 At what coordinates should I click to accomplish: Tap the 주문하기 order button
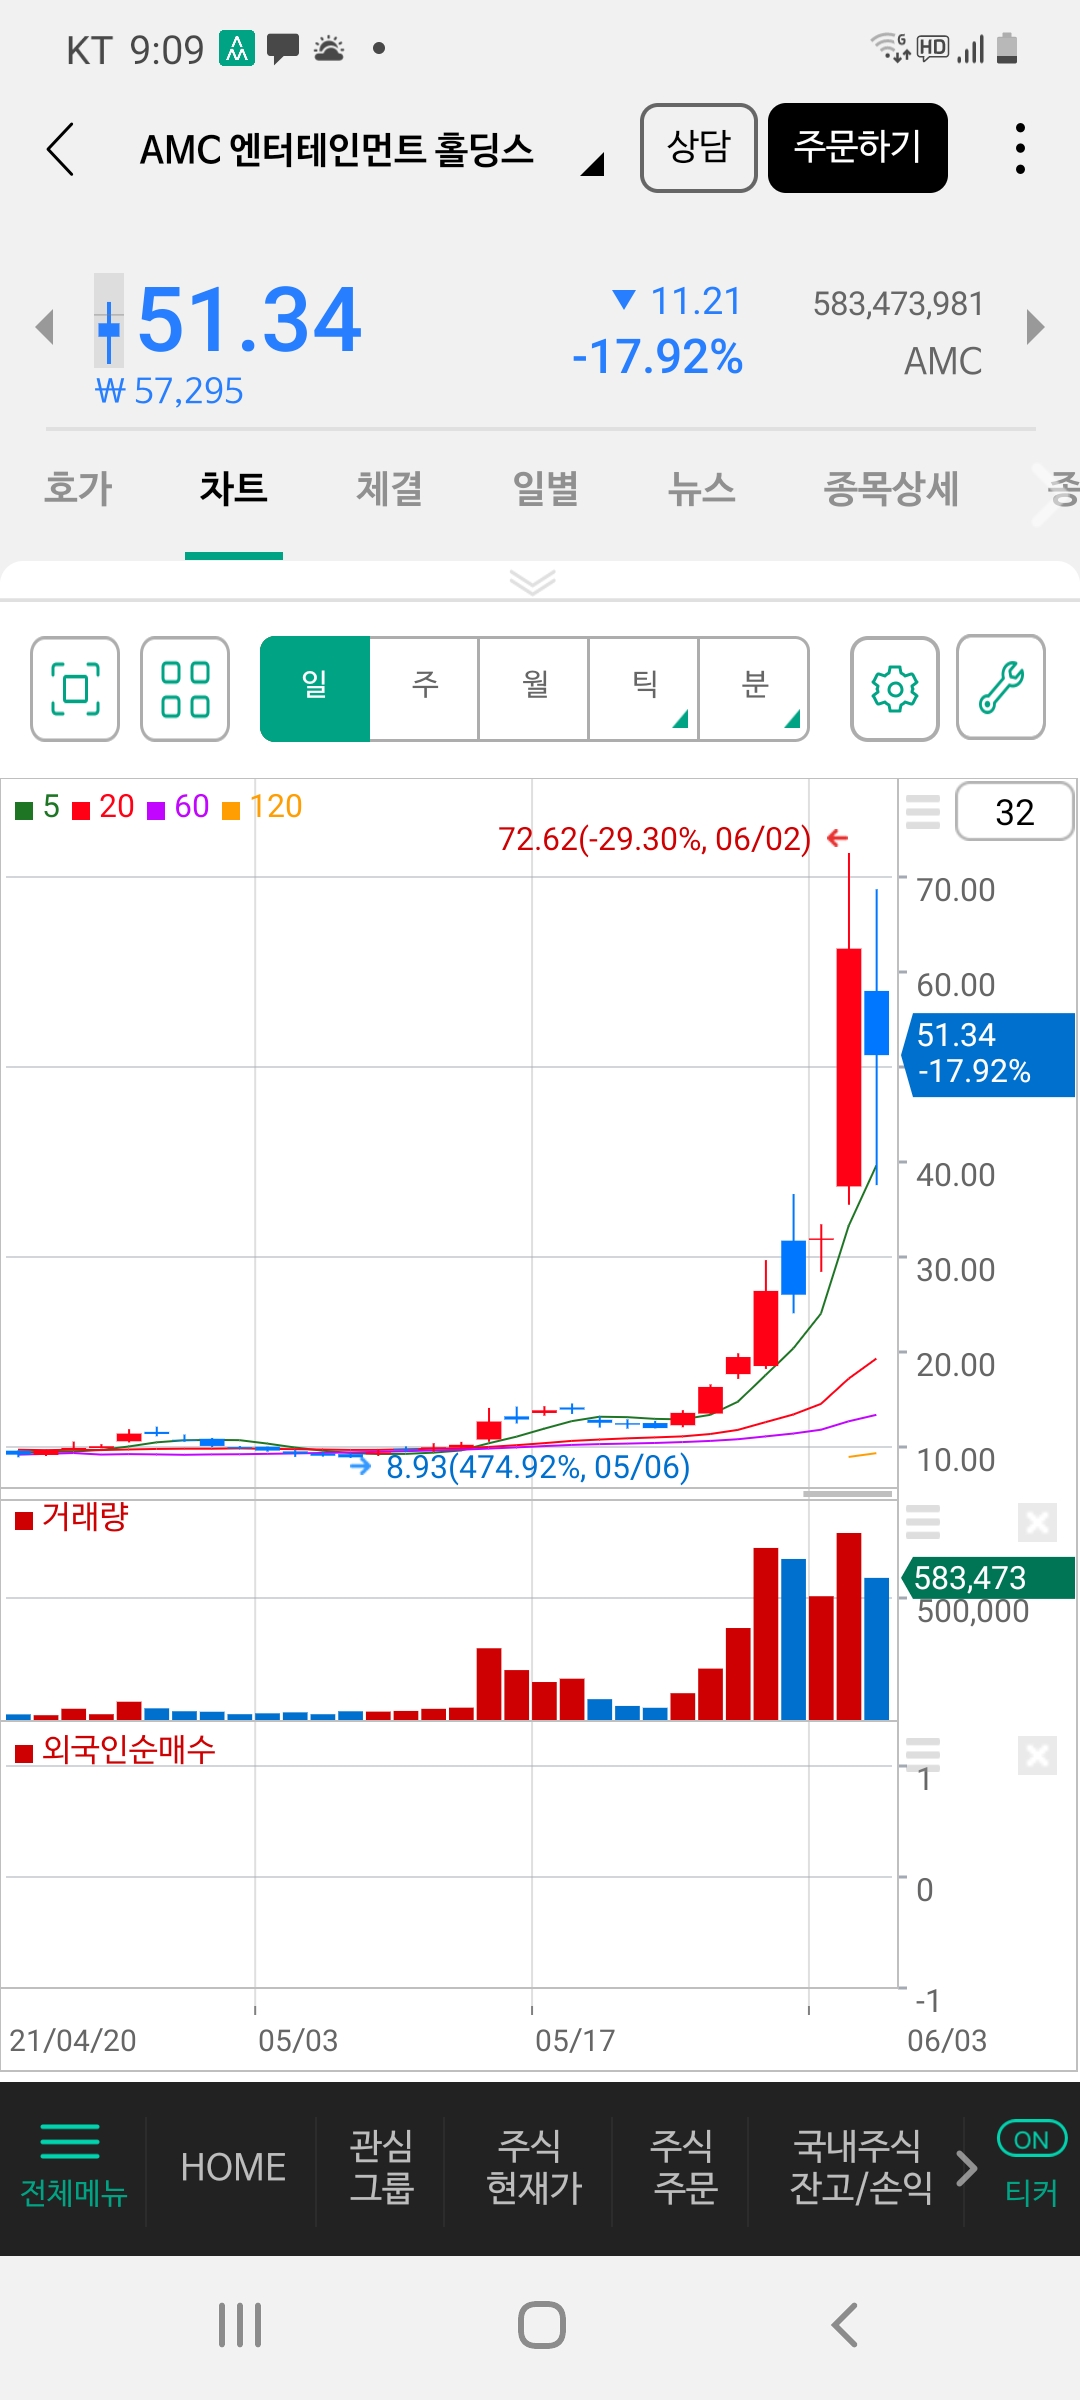coord(858,148)
